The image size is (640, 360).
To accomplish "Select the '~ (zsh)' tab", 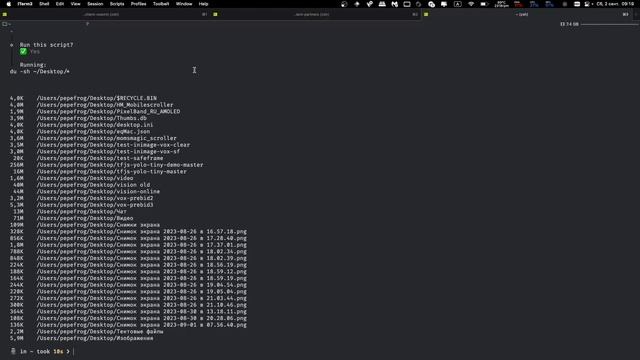I will click(x=527, y=14).
